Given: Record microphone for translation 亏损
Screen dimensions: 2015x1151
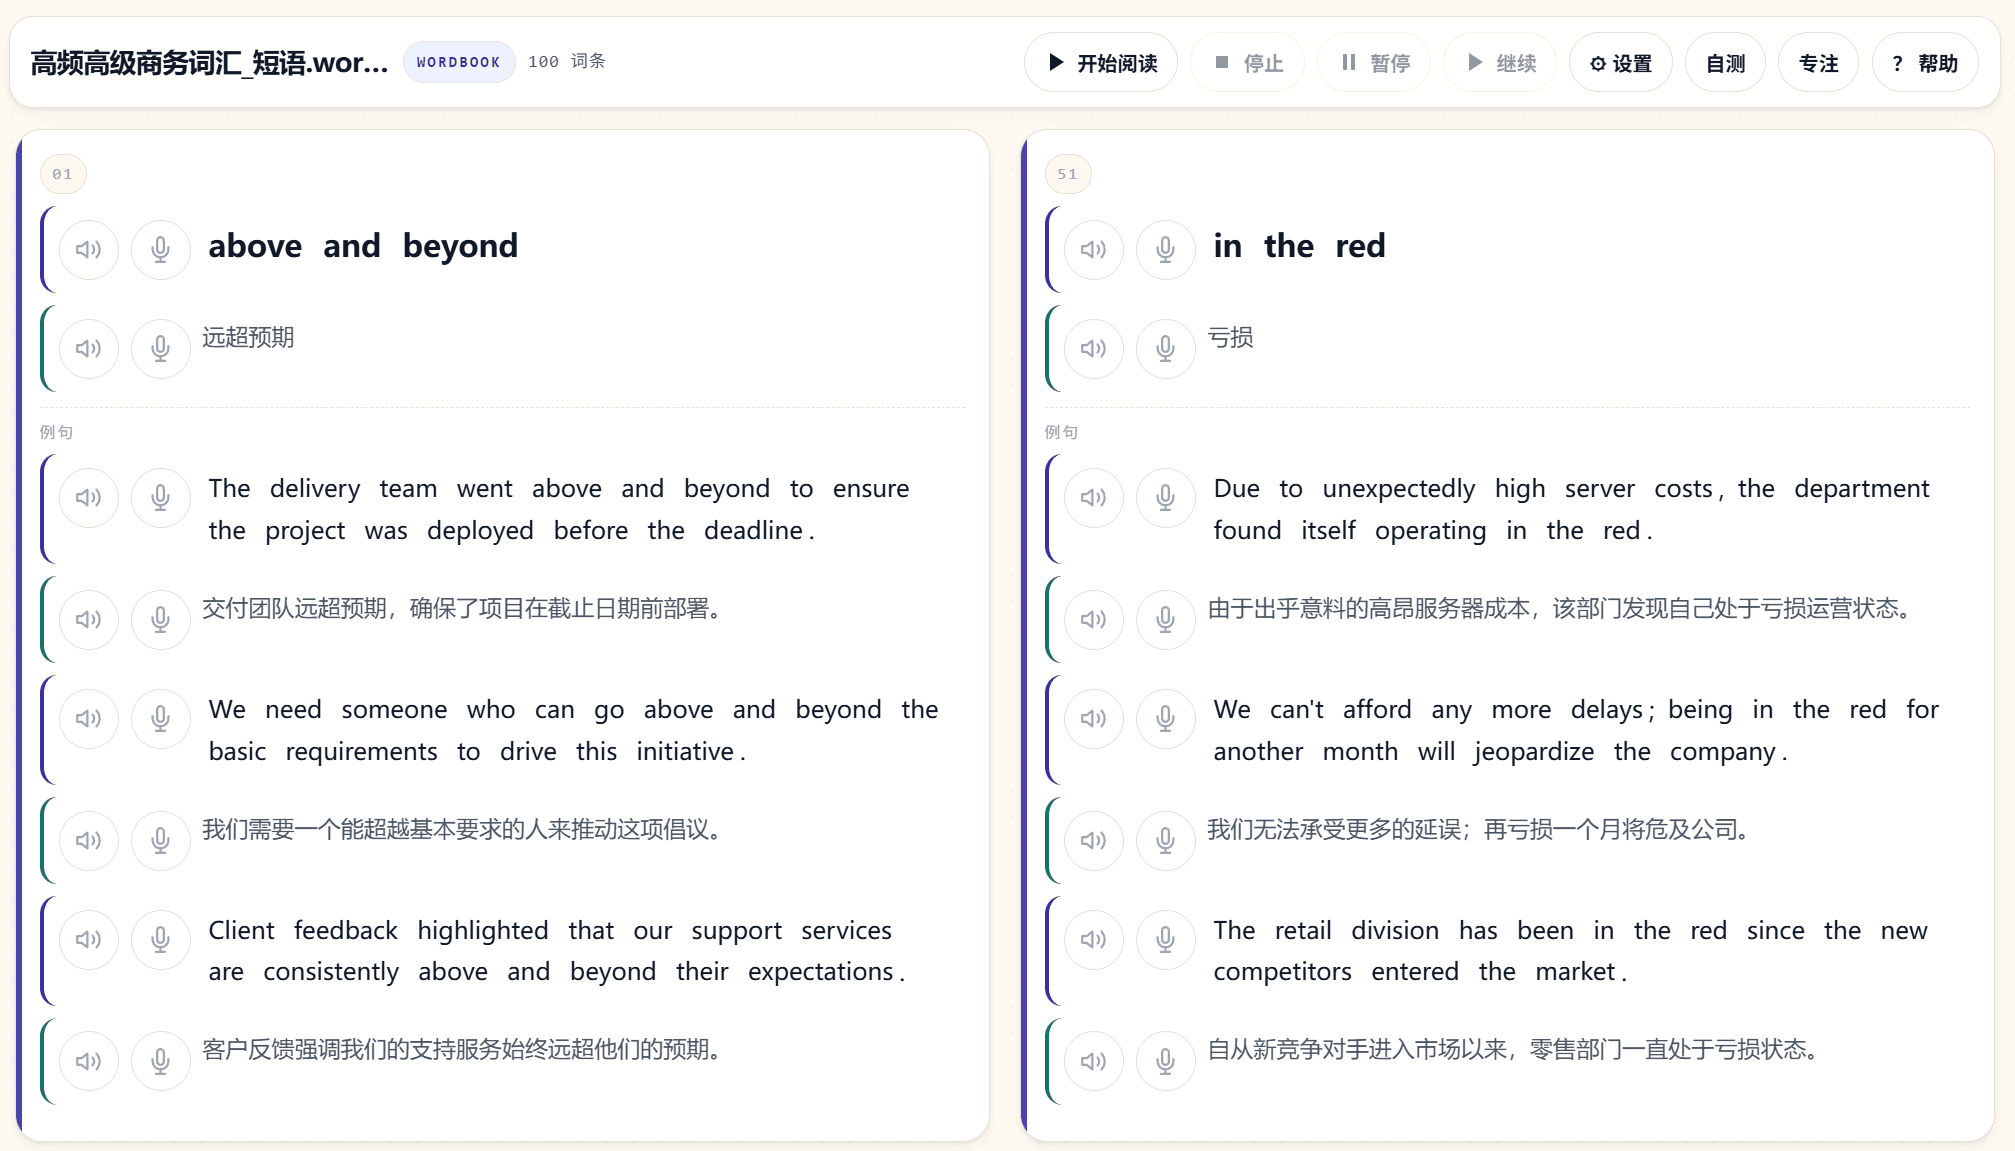Looking at the screenshot, I should (x=1166, y=349).
